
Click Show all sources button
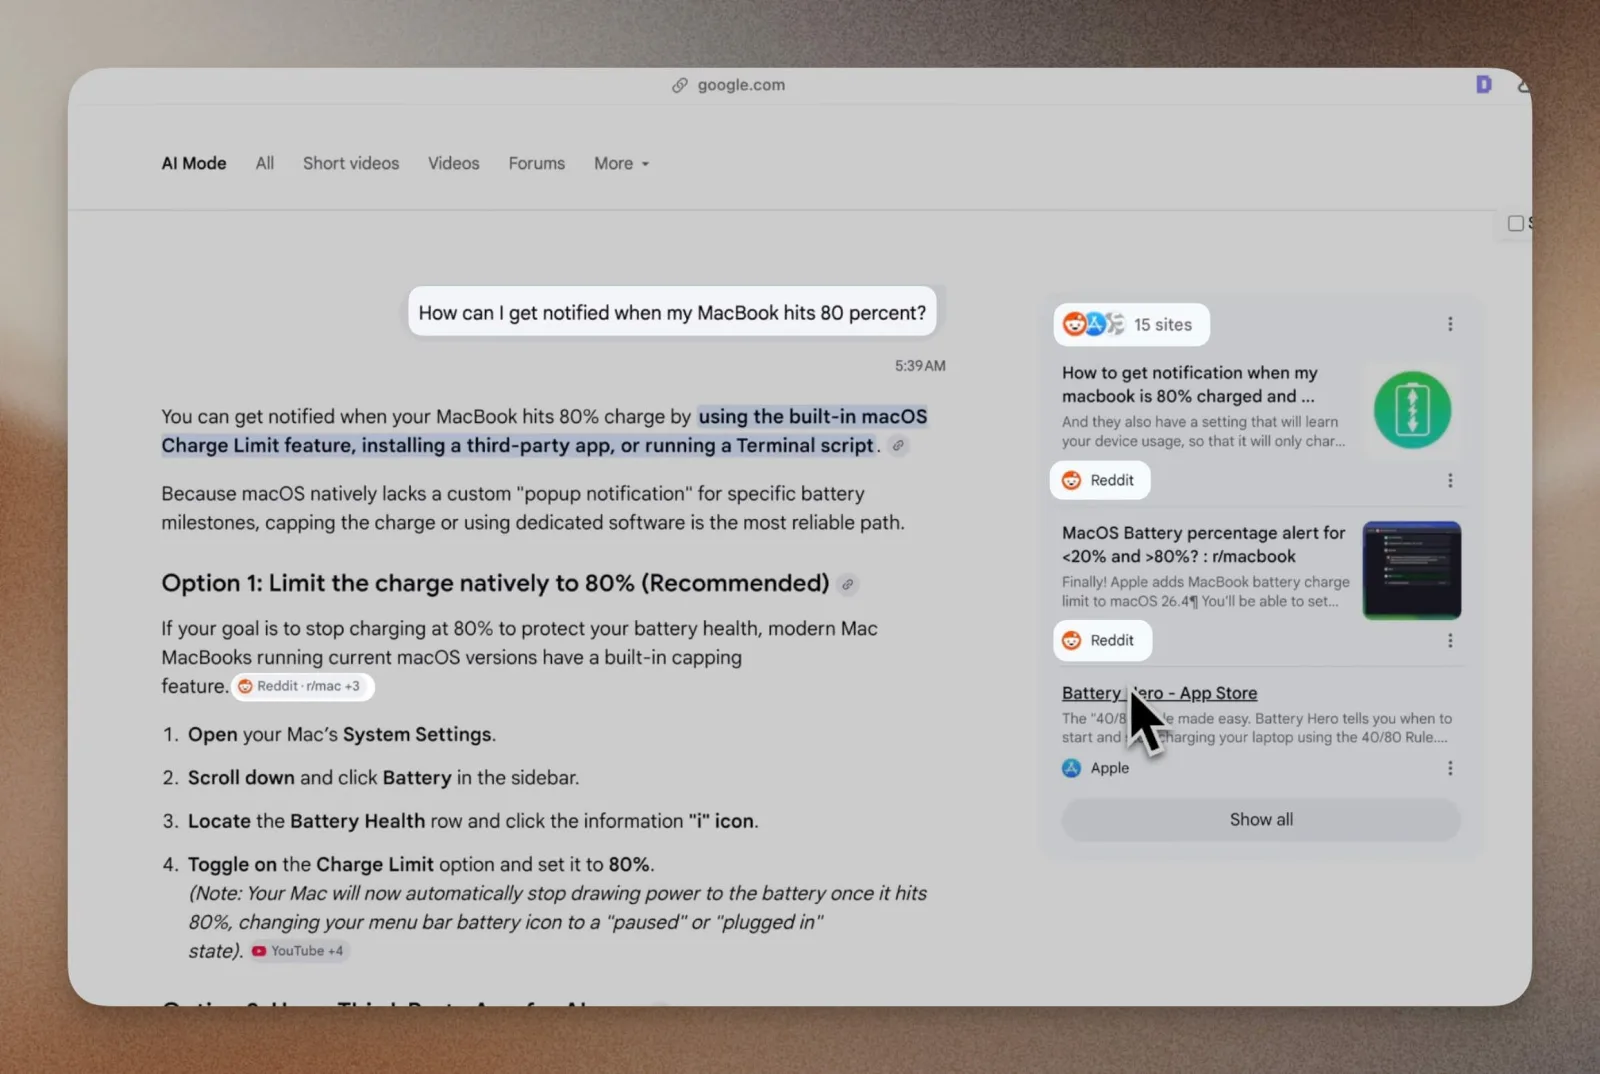[x=1261, y=820]
